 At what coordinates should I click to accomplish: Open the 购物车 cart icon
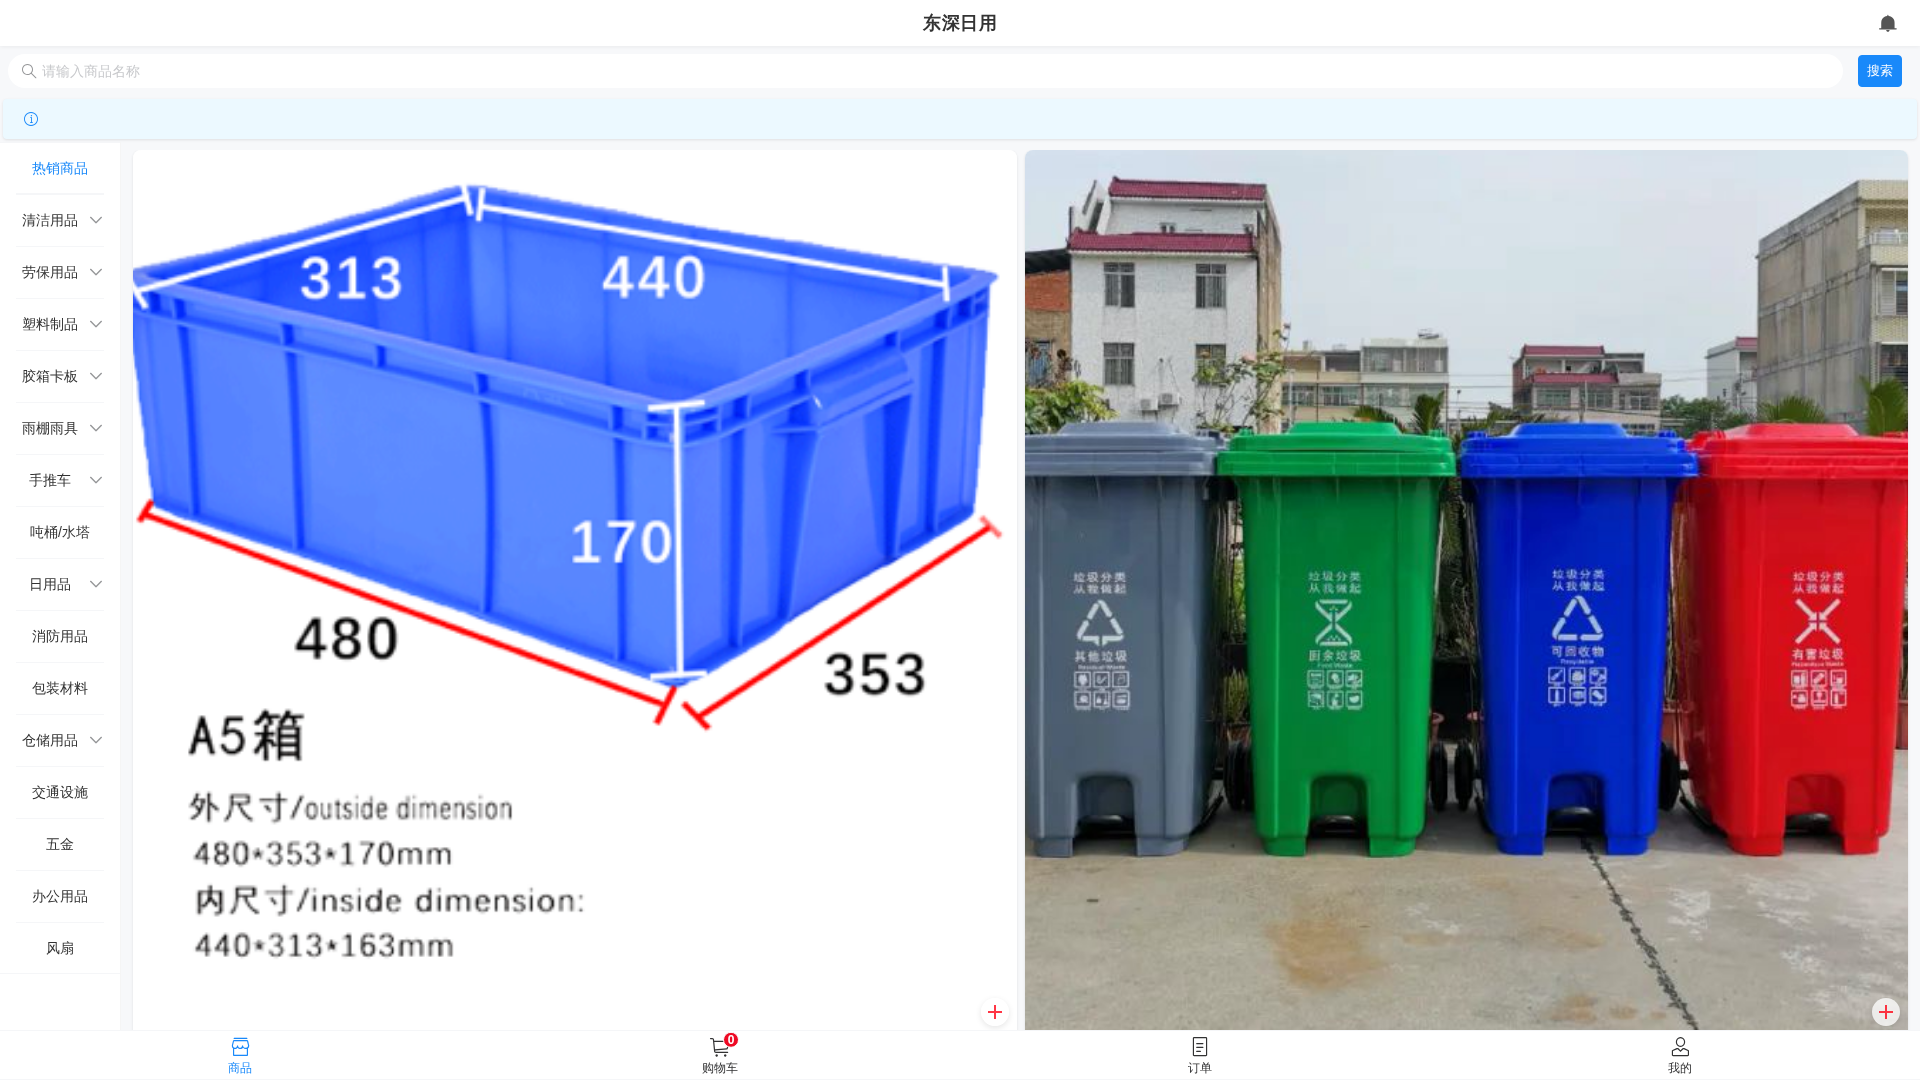point(719,1048)
